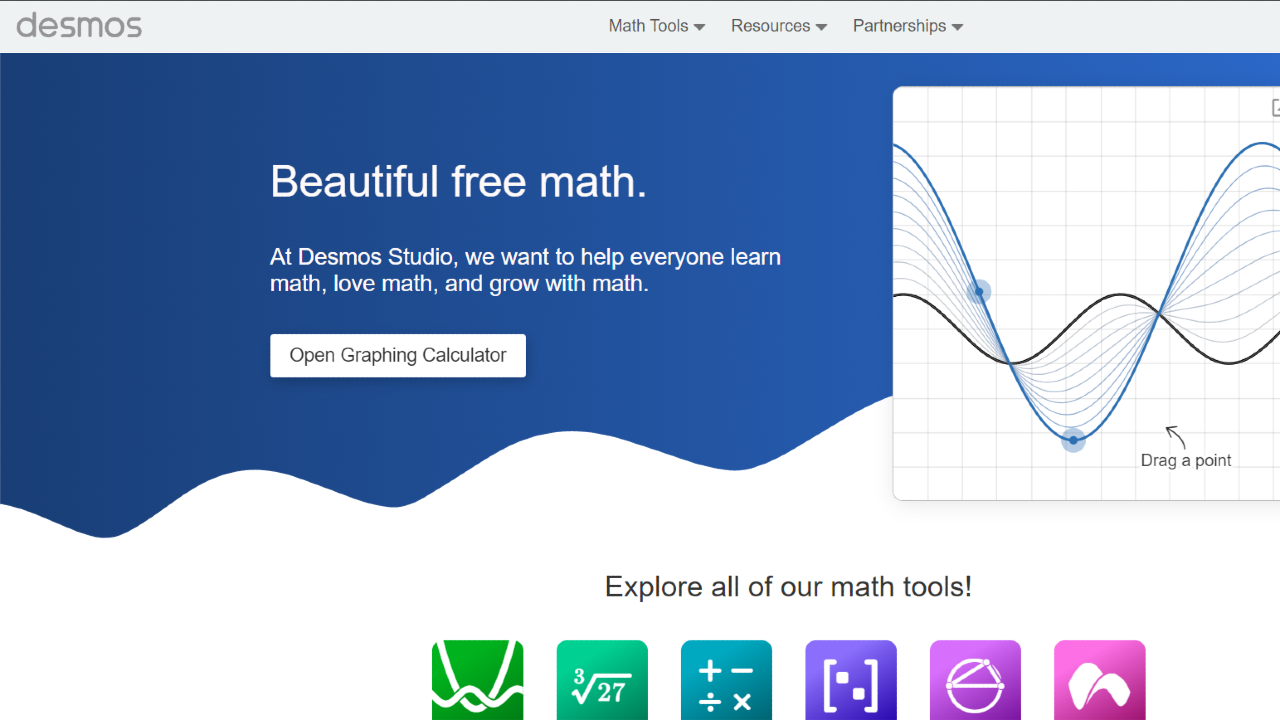
Task: Open the Partnerships dropdown
Action: pos(908,26)
